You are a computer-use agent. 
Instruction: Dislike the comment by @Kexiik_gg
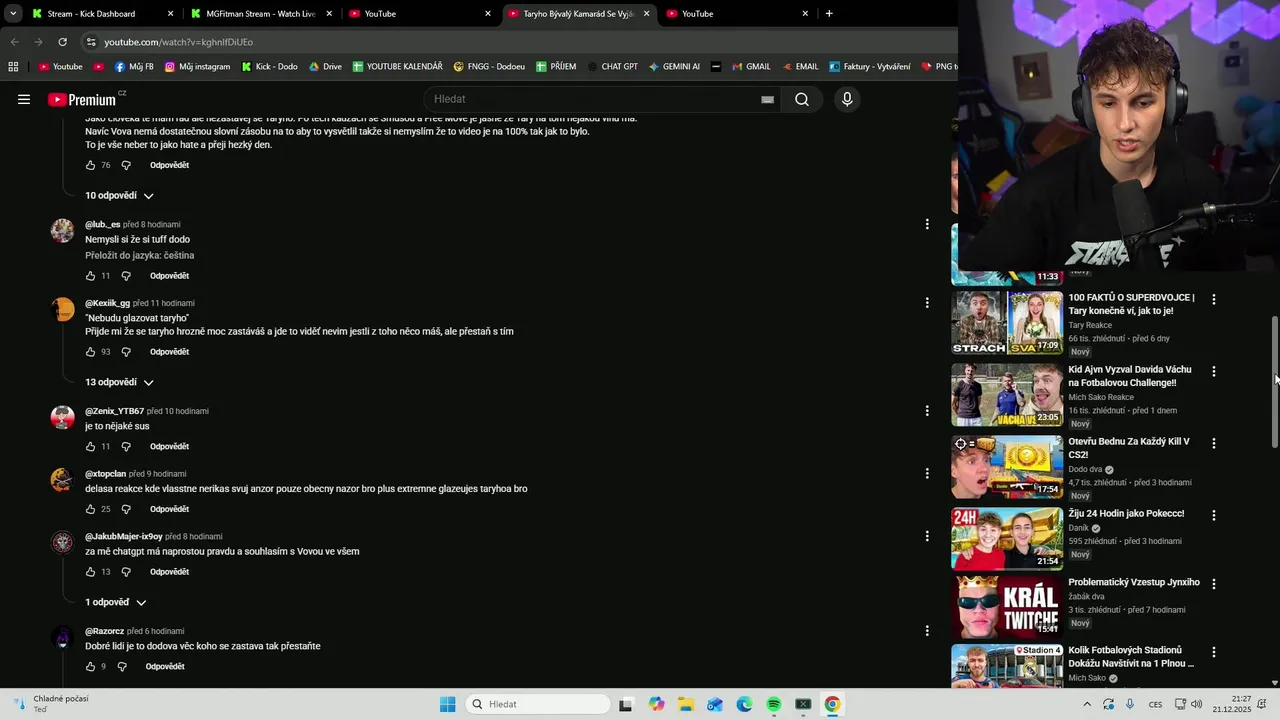(x=126, y=352)
